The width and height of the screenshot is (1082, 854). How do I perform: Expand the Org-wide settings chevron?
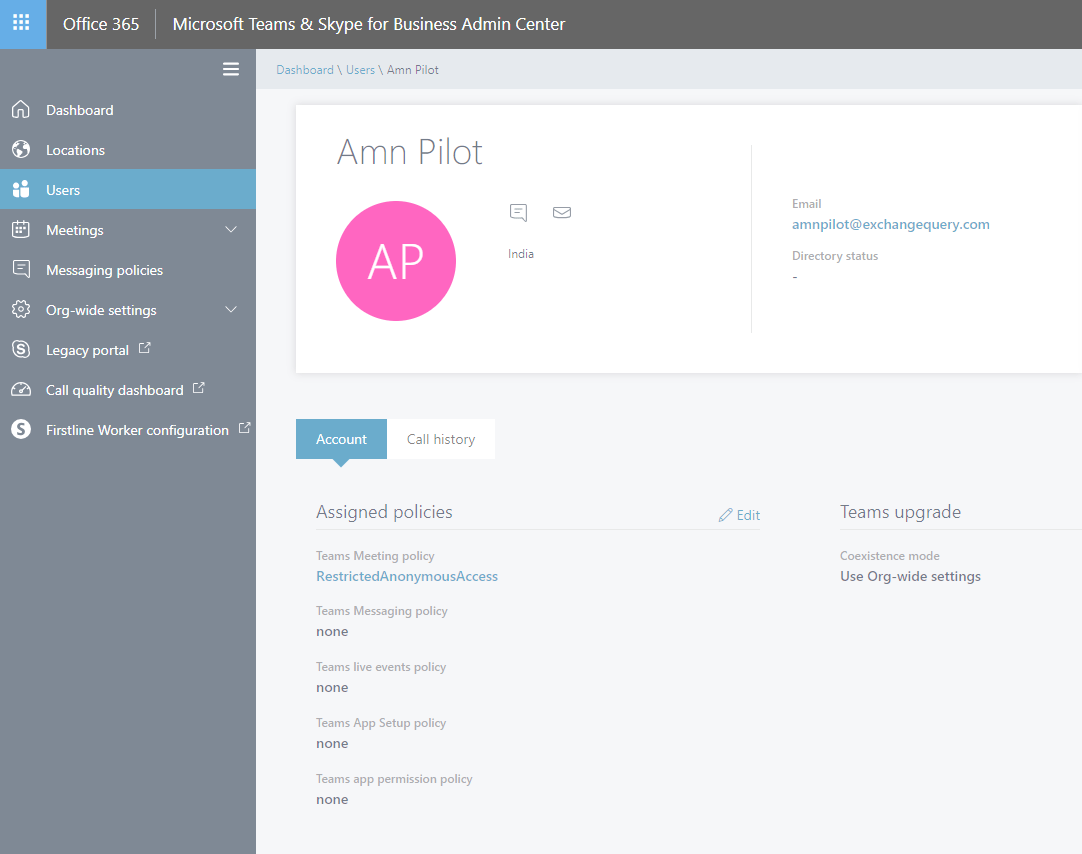(231, 310)
